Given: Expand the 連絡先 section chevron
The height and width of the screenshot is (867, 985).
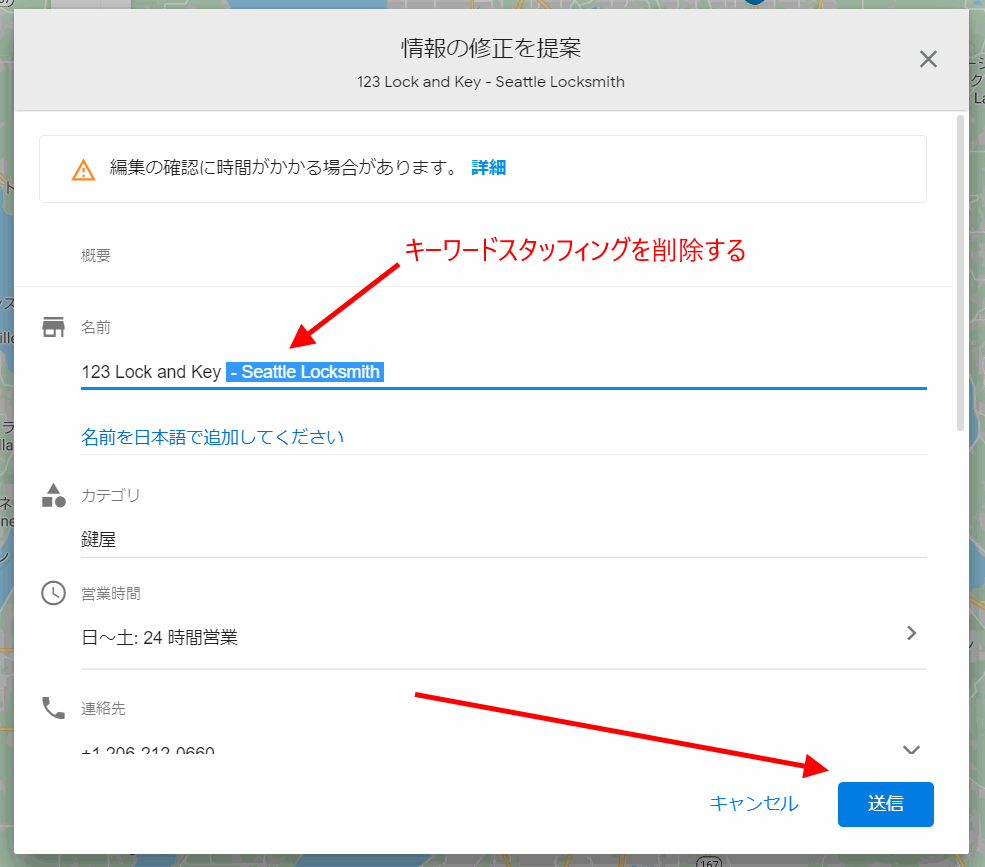Looking at the screenshot, I should pyautogui.click(x=911, y=750).
